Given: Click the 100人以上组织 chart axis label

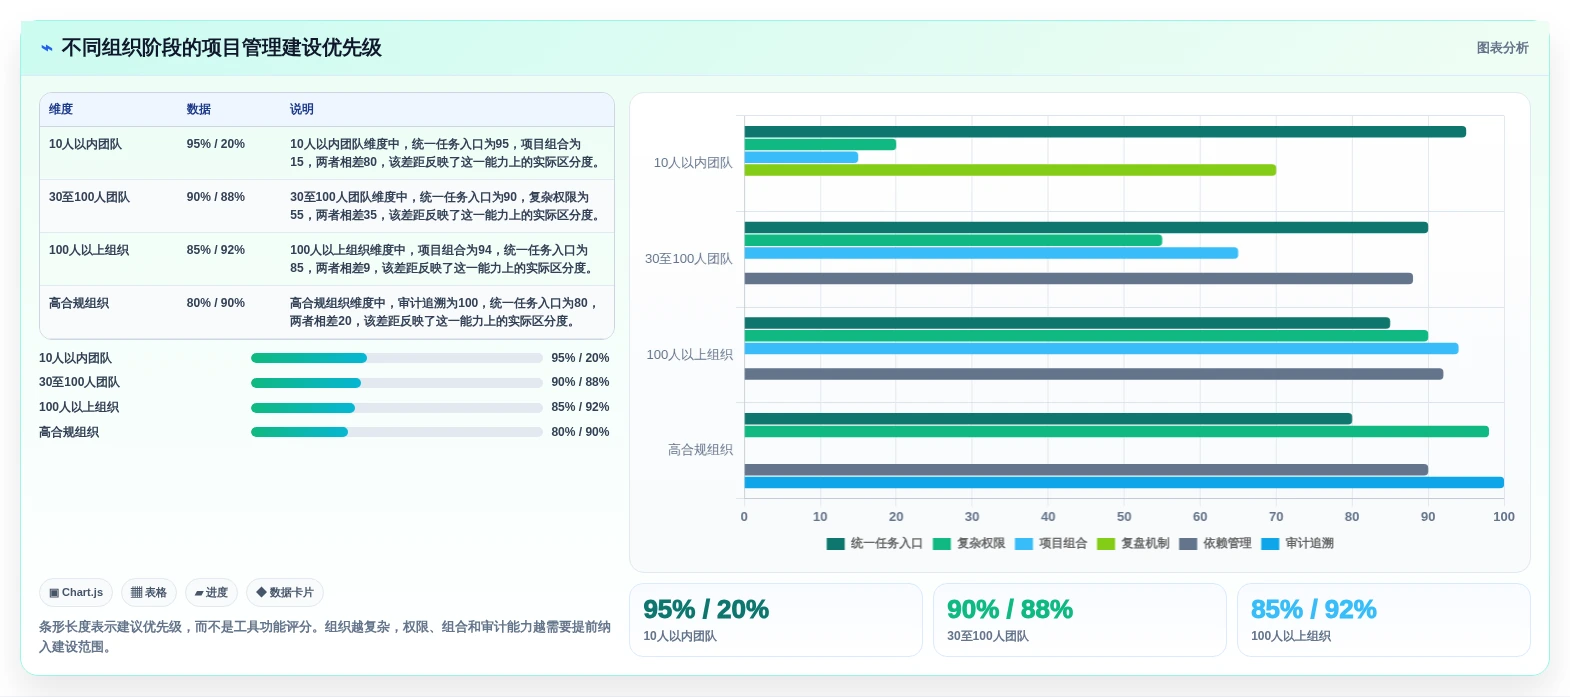Looking at the screenshot, I should tap(690, 355).
